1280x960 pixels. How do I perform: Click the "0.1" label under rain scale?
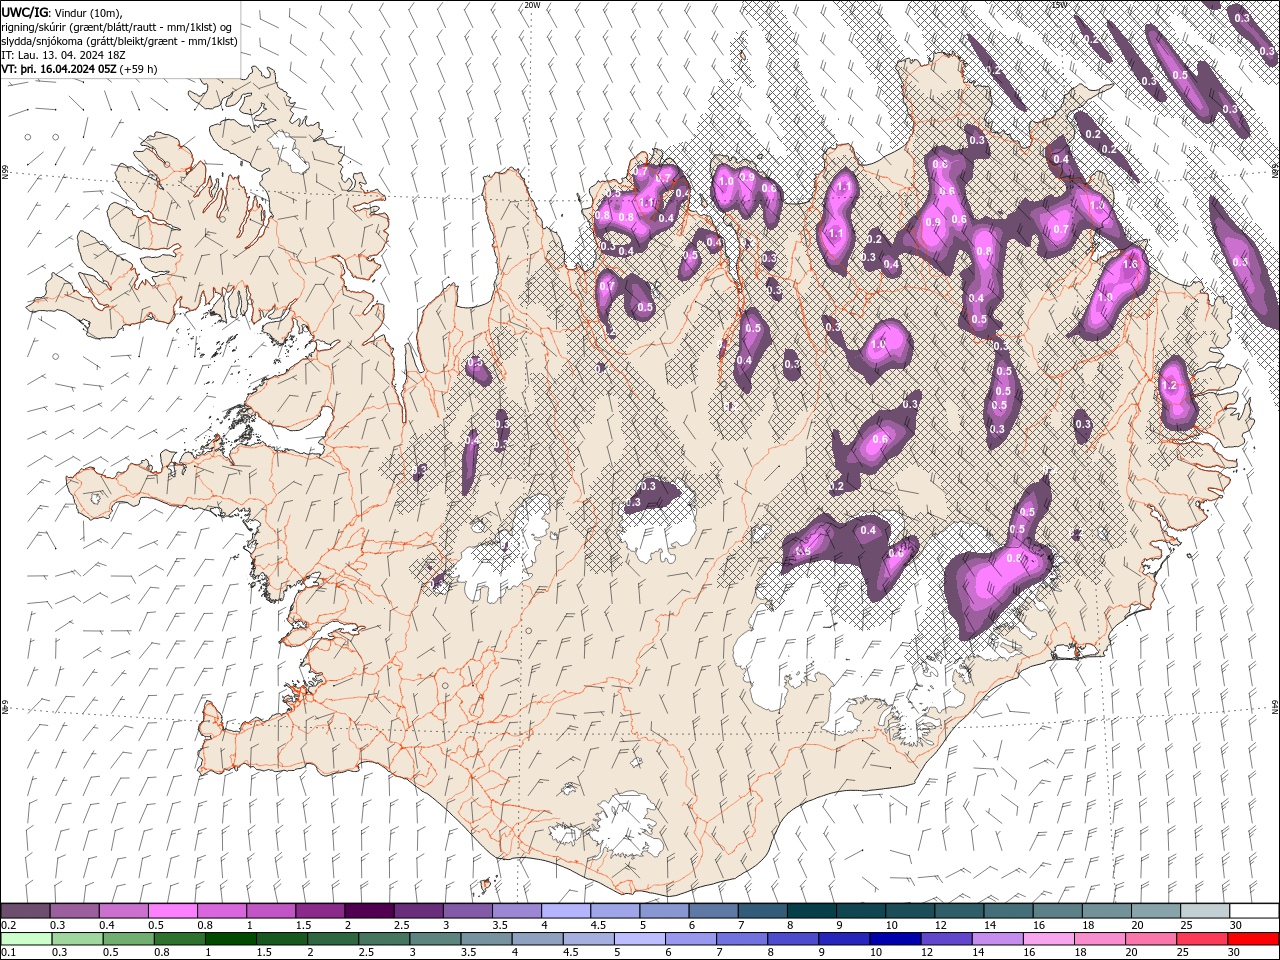(9, 953)
